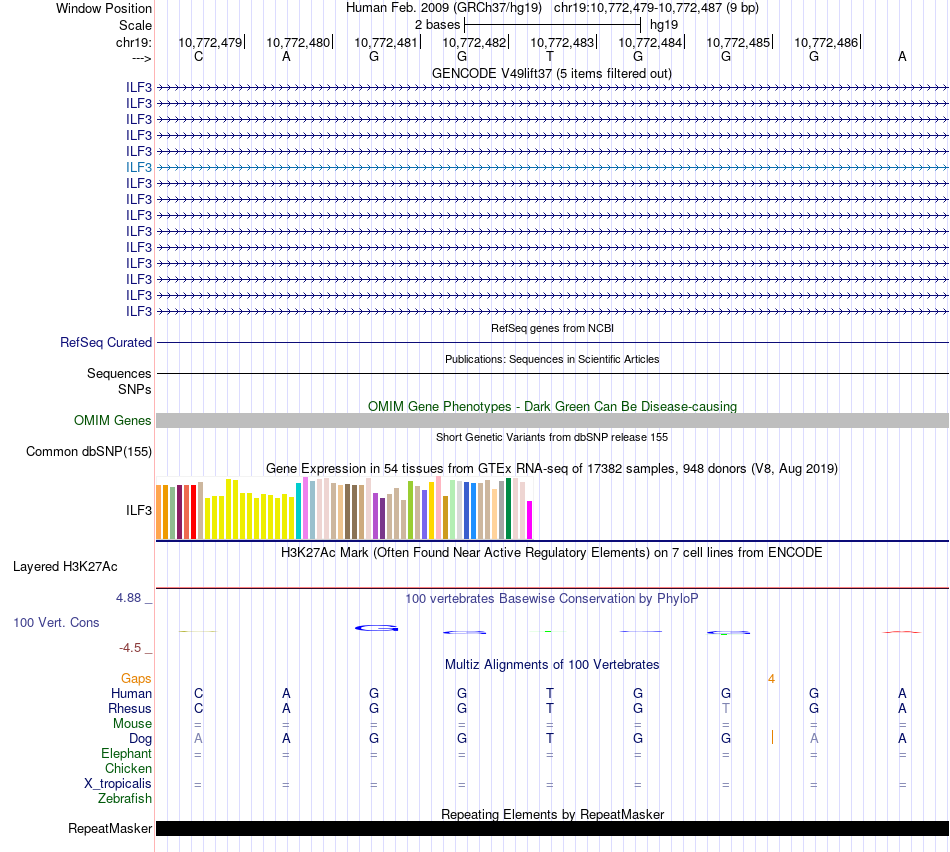Select the RepeatMasker label on the left
The height and width of the screenshot is (852, 950).
110,828
